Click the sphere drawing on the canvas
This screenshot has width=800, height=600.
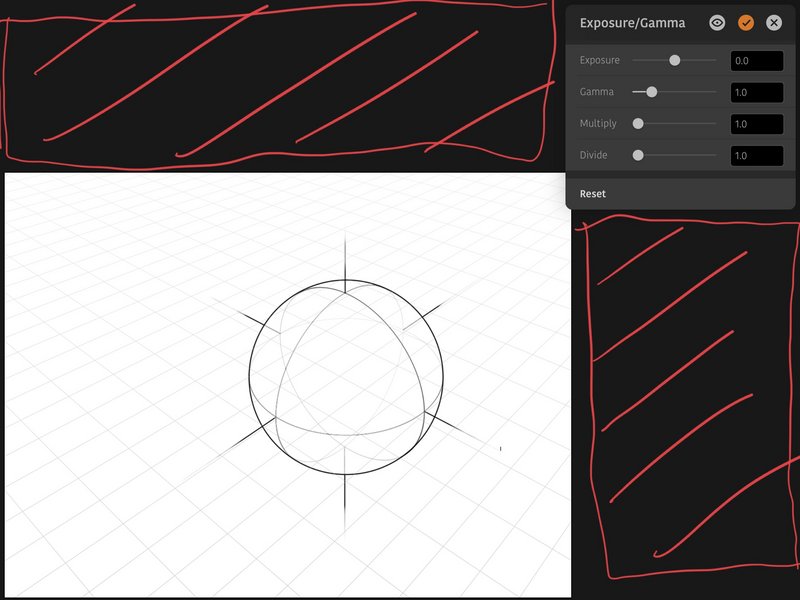[x=346, y=377]
